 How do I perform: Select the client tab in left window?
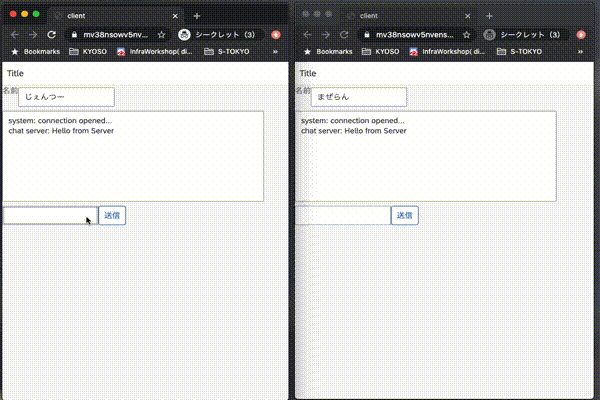click(115, 16)
